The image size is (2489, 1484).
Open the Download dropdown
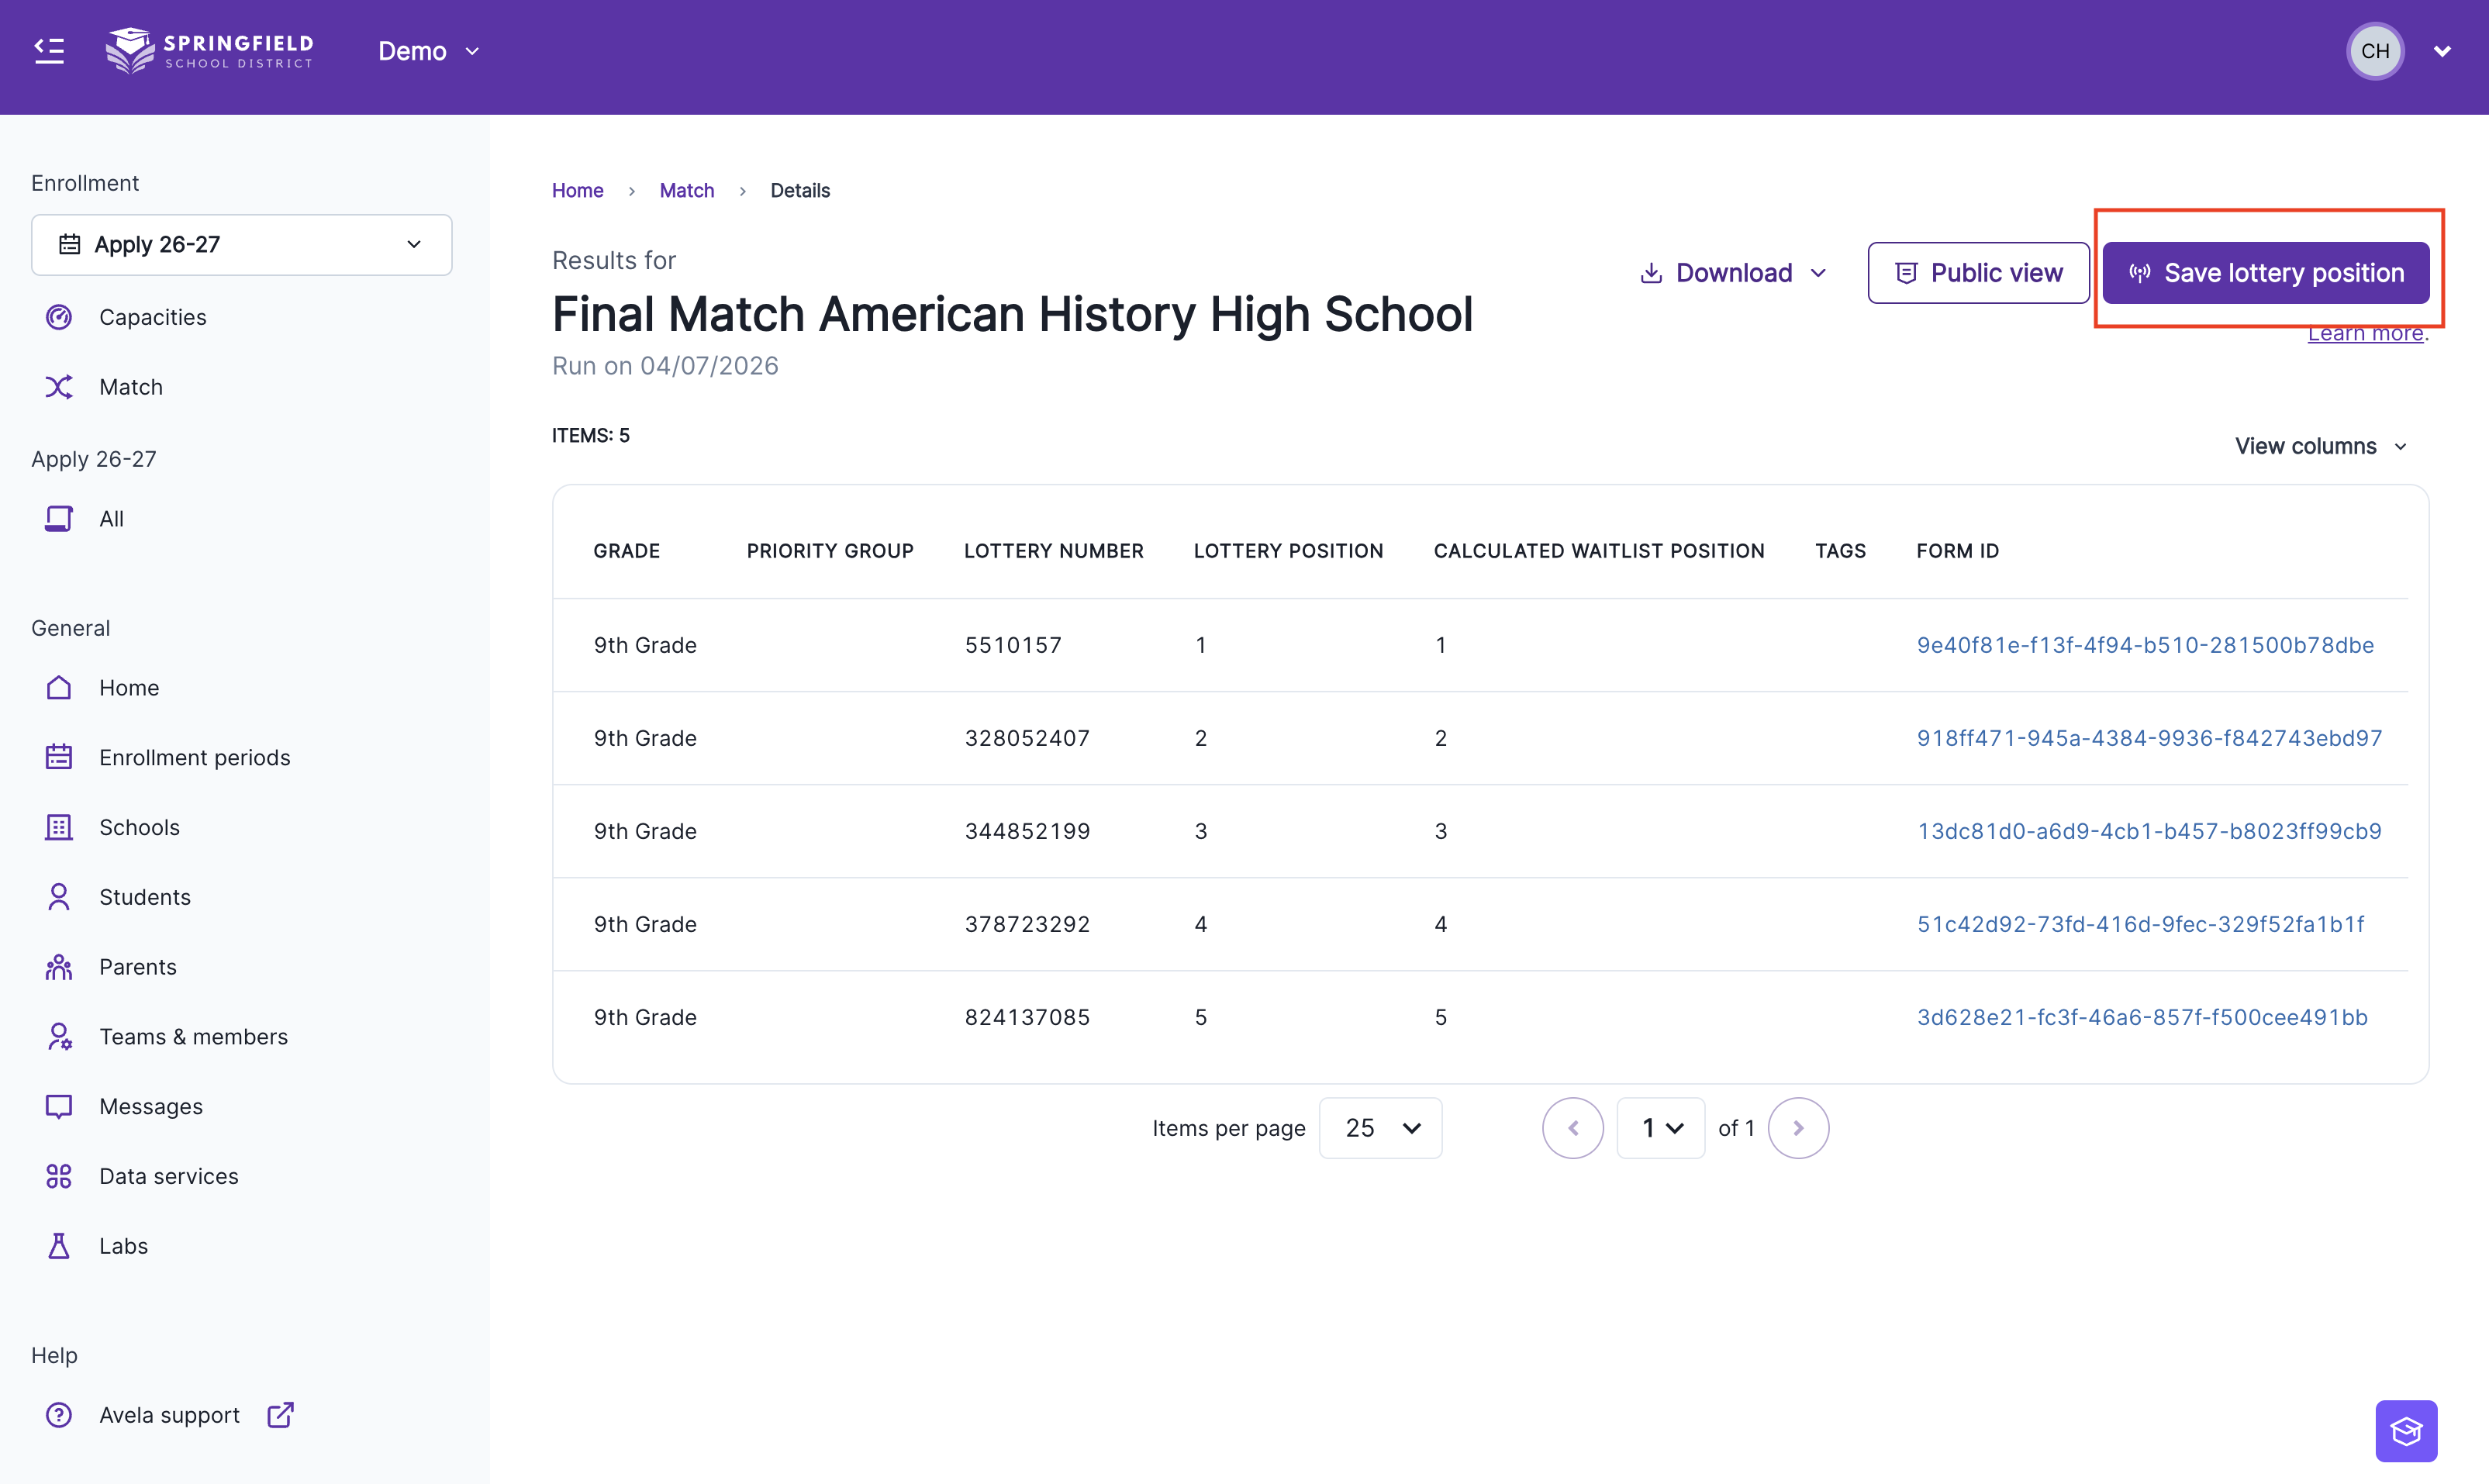(x=1734, y=273)
